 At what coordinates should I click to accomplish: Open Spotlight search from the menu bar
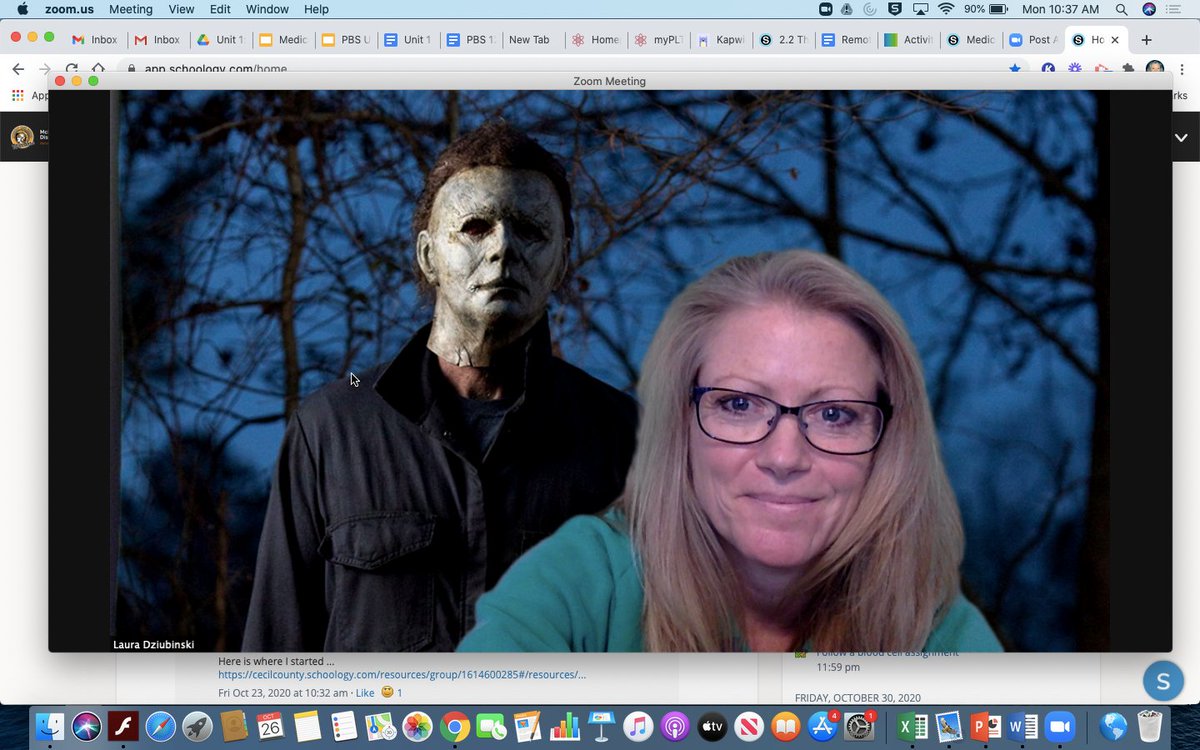1120,9
